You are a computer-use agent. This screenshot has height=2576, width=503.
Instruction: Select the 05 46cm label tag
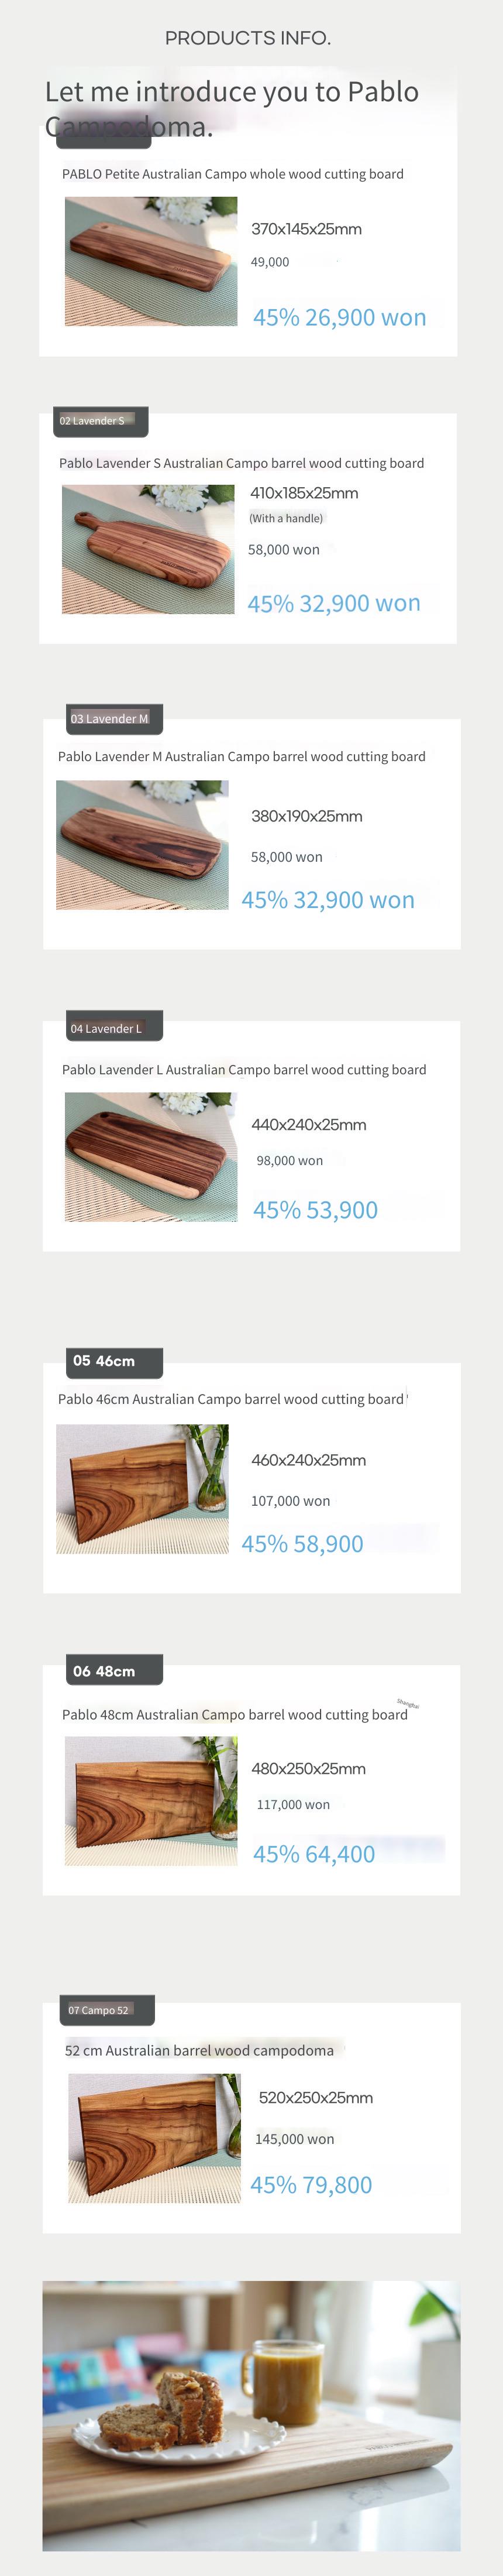(x=115, y=1361)
